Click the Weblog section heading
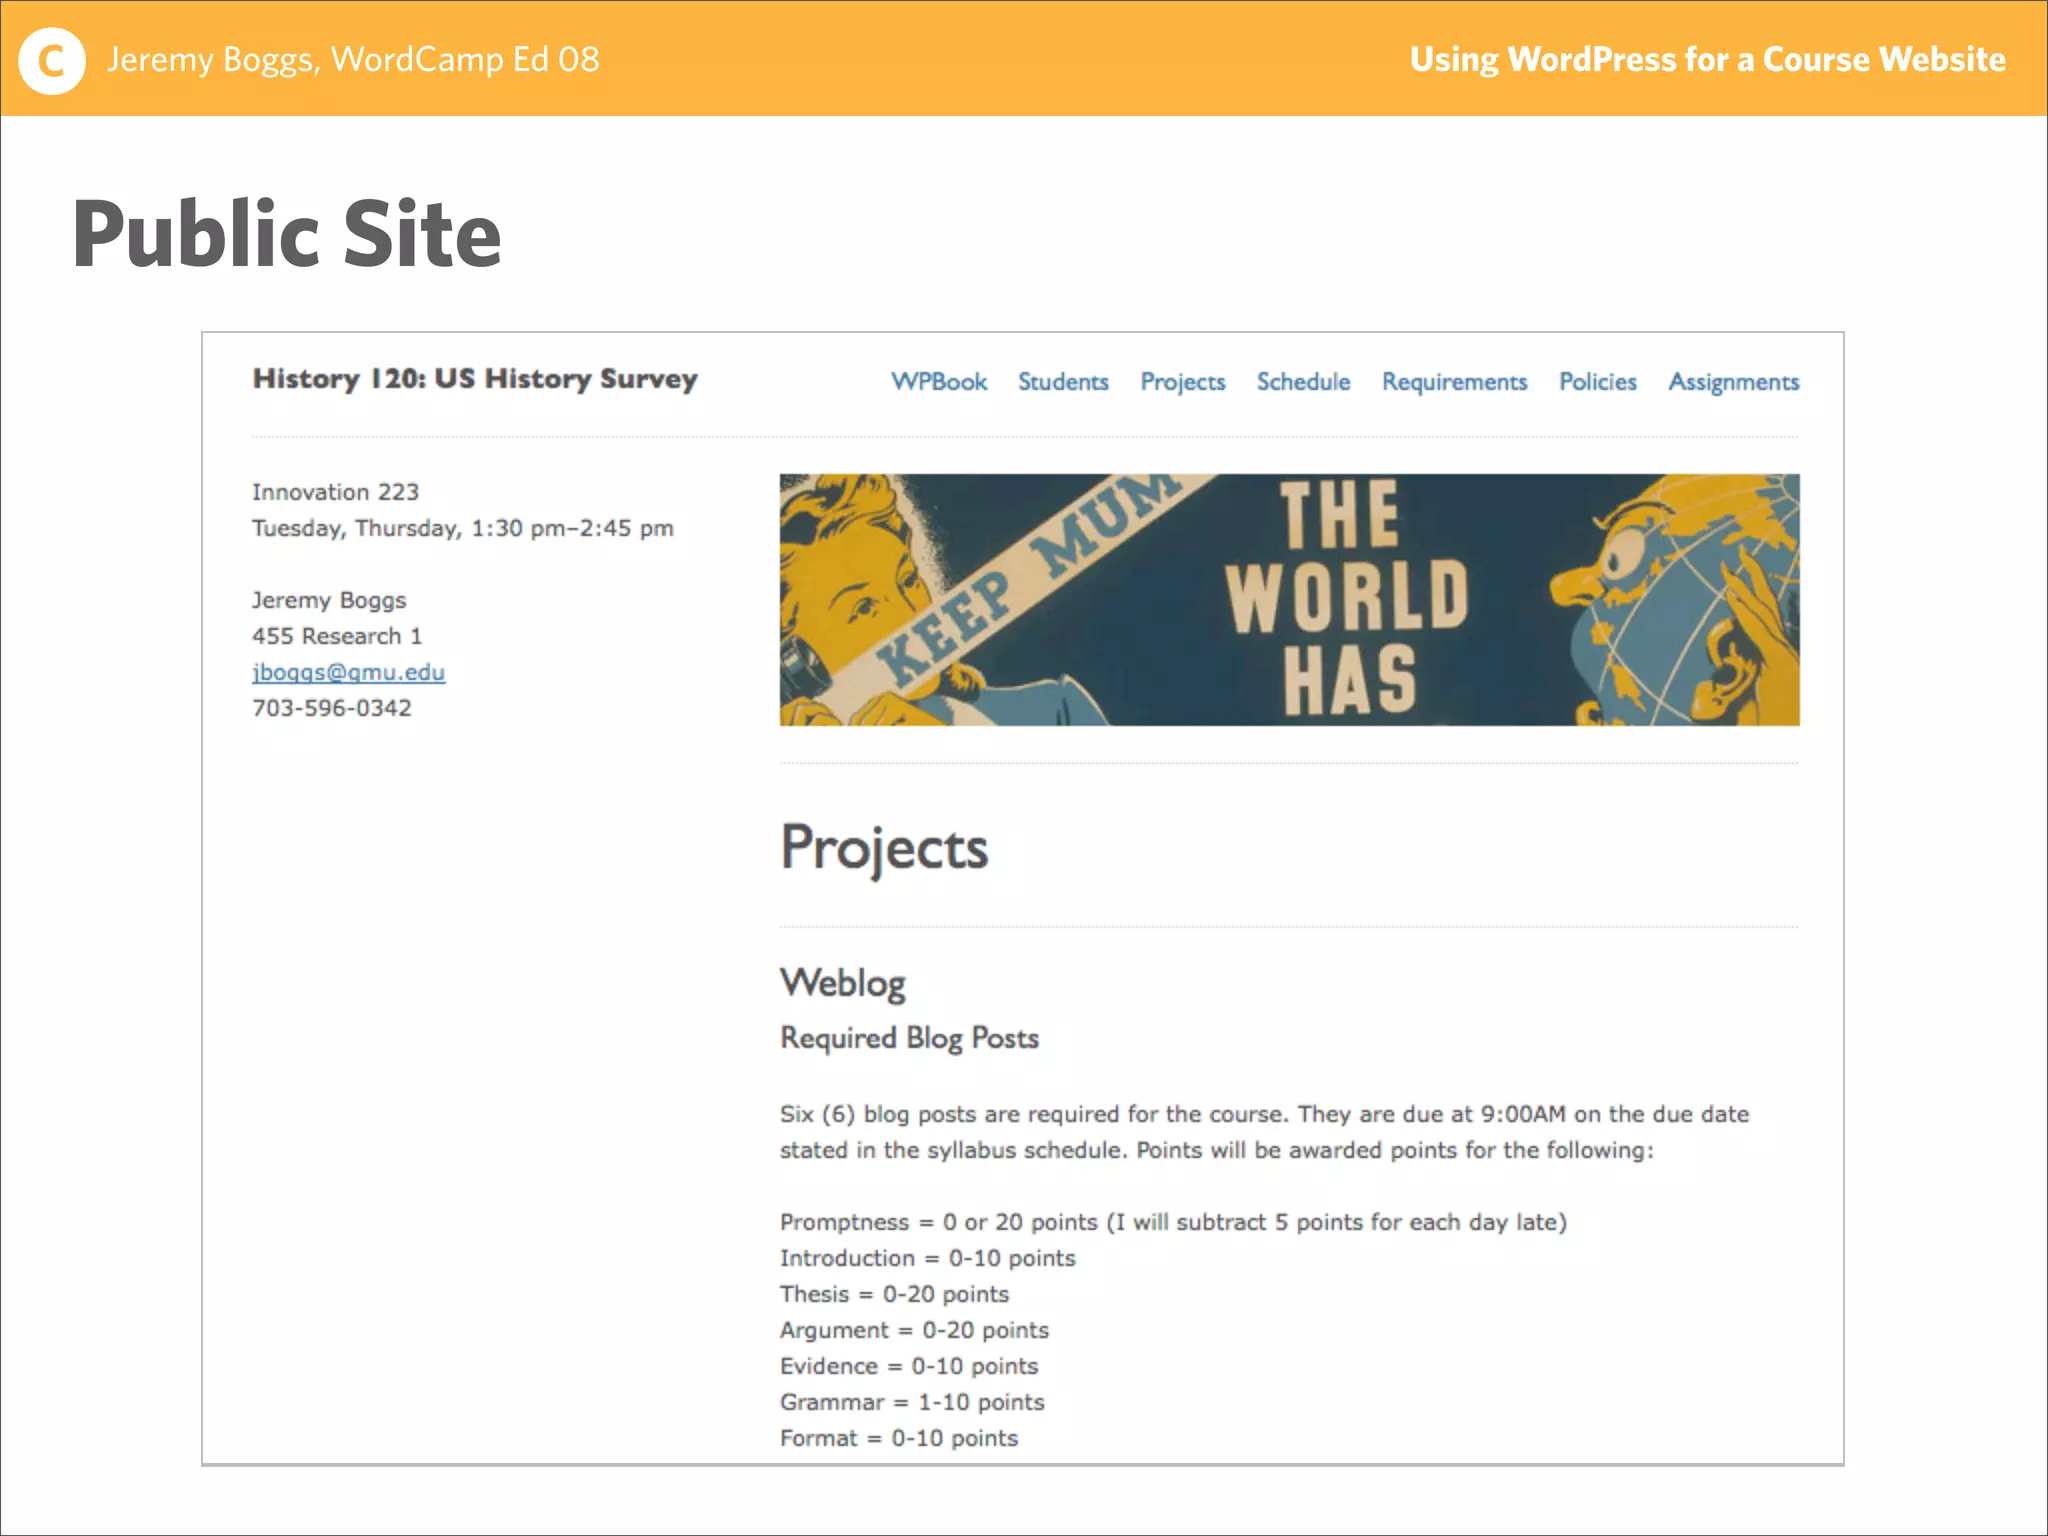 (x=843, y=984)
